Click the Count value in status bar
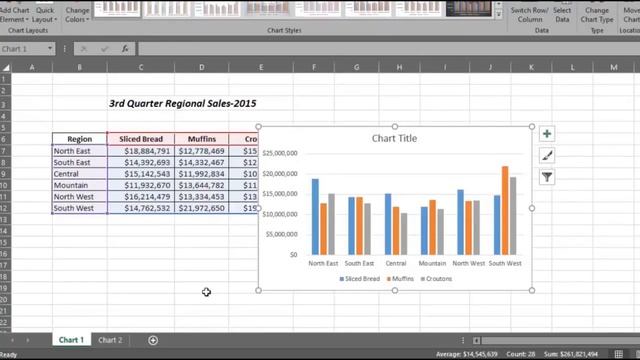Viewport: 640px width, 360px height. [x=520, y=354]
